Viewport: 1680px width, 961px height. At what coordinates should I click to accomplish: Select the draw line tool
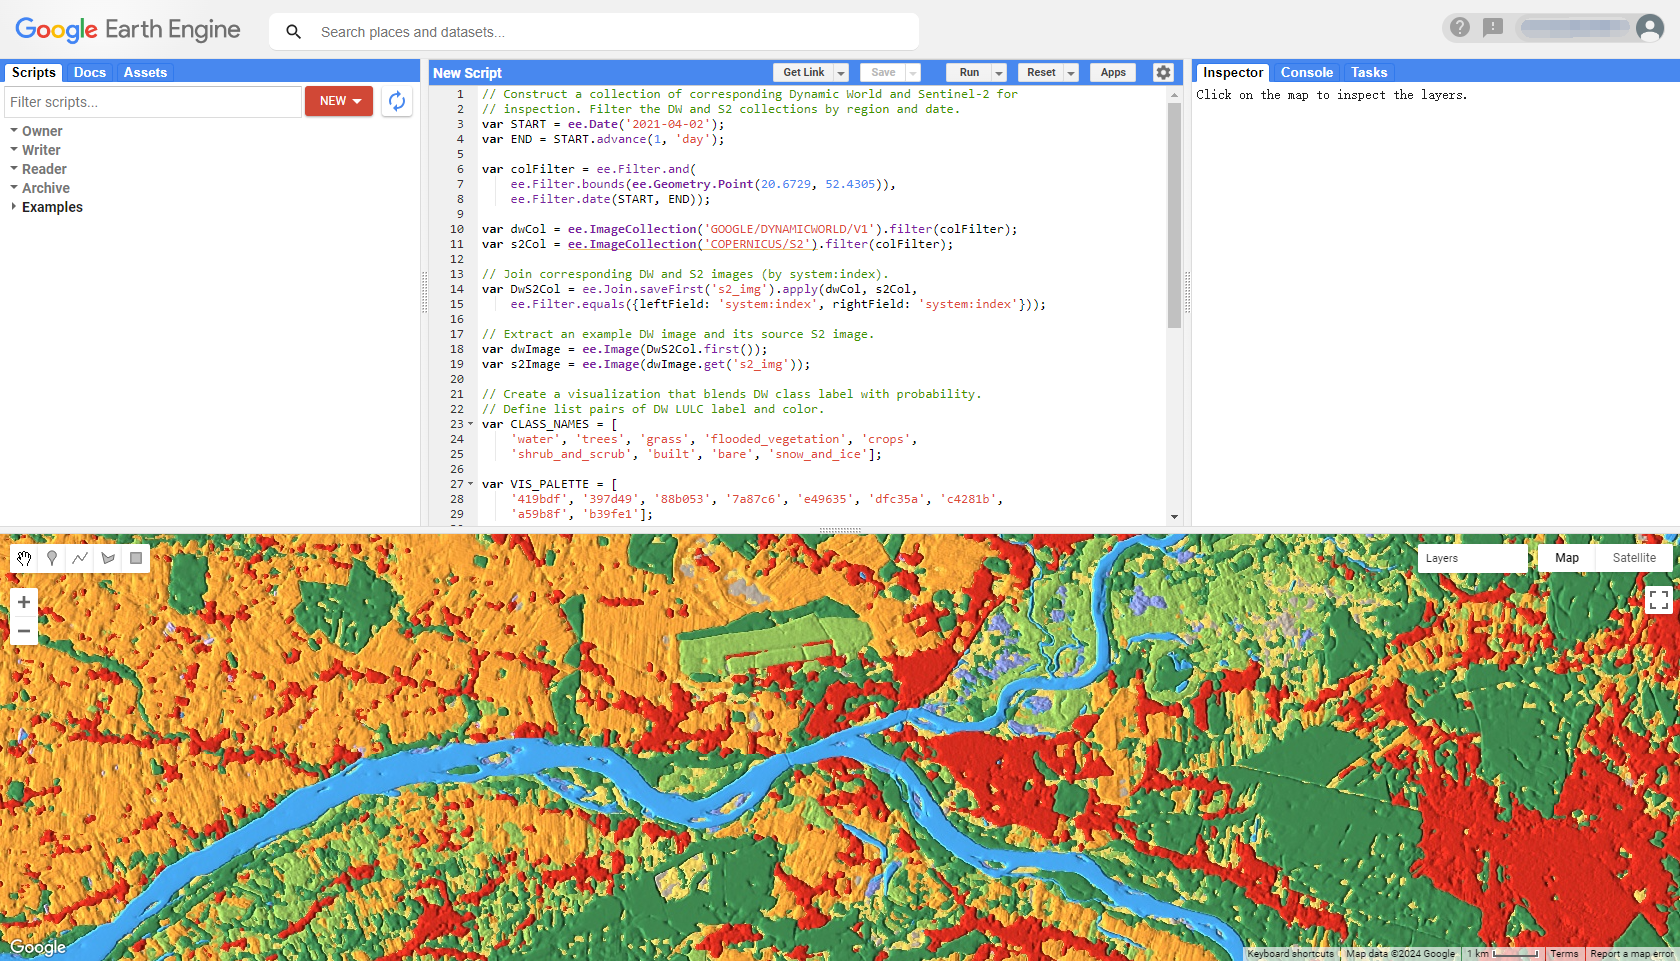pos(80,558)
